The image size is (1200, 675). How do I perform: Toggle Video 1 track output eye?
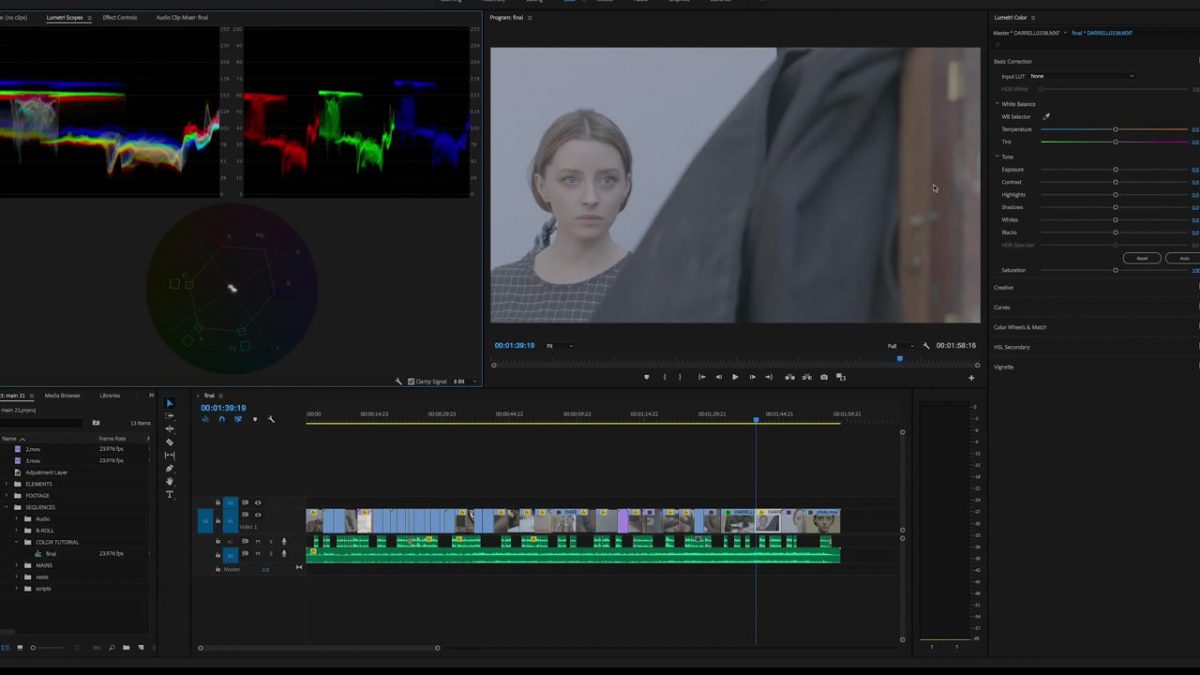258,514
